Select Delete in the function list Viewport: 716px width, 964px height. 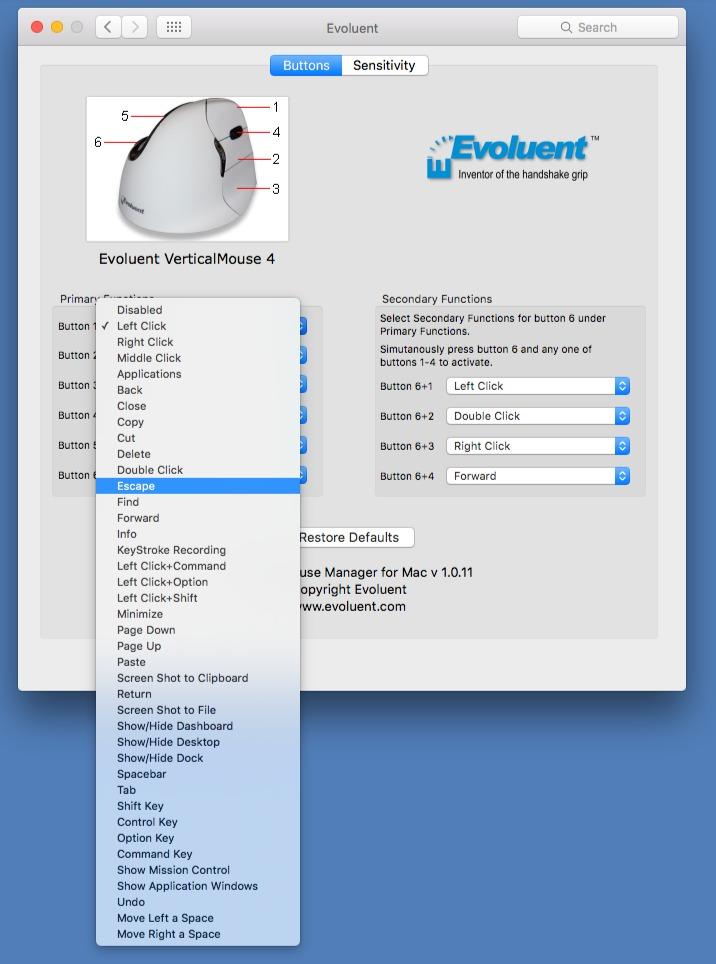tap(198, 454)
